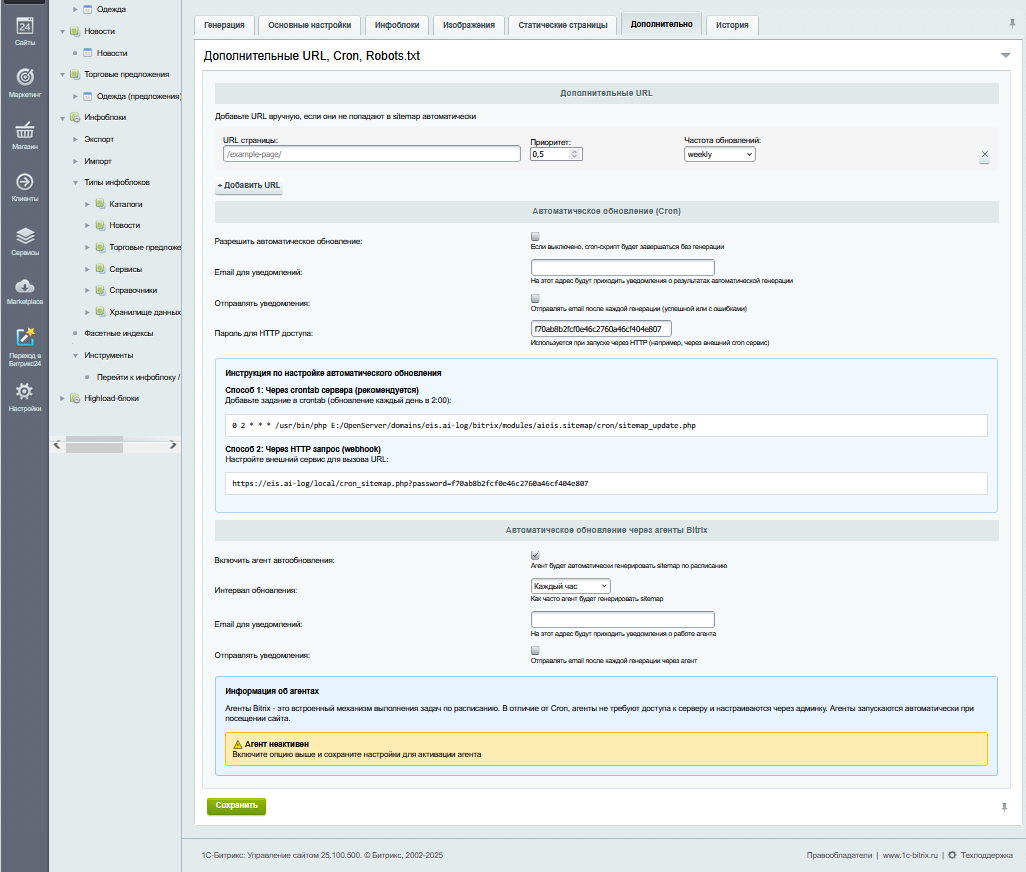Switch to the Инфоблоки tab
This screenshot has height=872, width=1026.
point(397,25)
